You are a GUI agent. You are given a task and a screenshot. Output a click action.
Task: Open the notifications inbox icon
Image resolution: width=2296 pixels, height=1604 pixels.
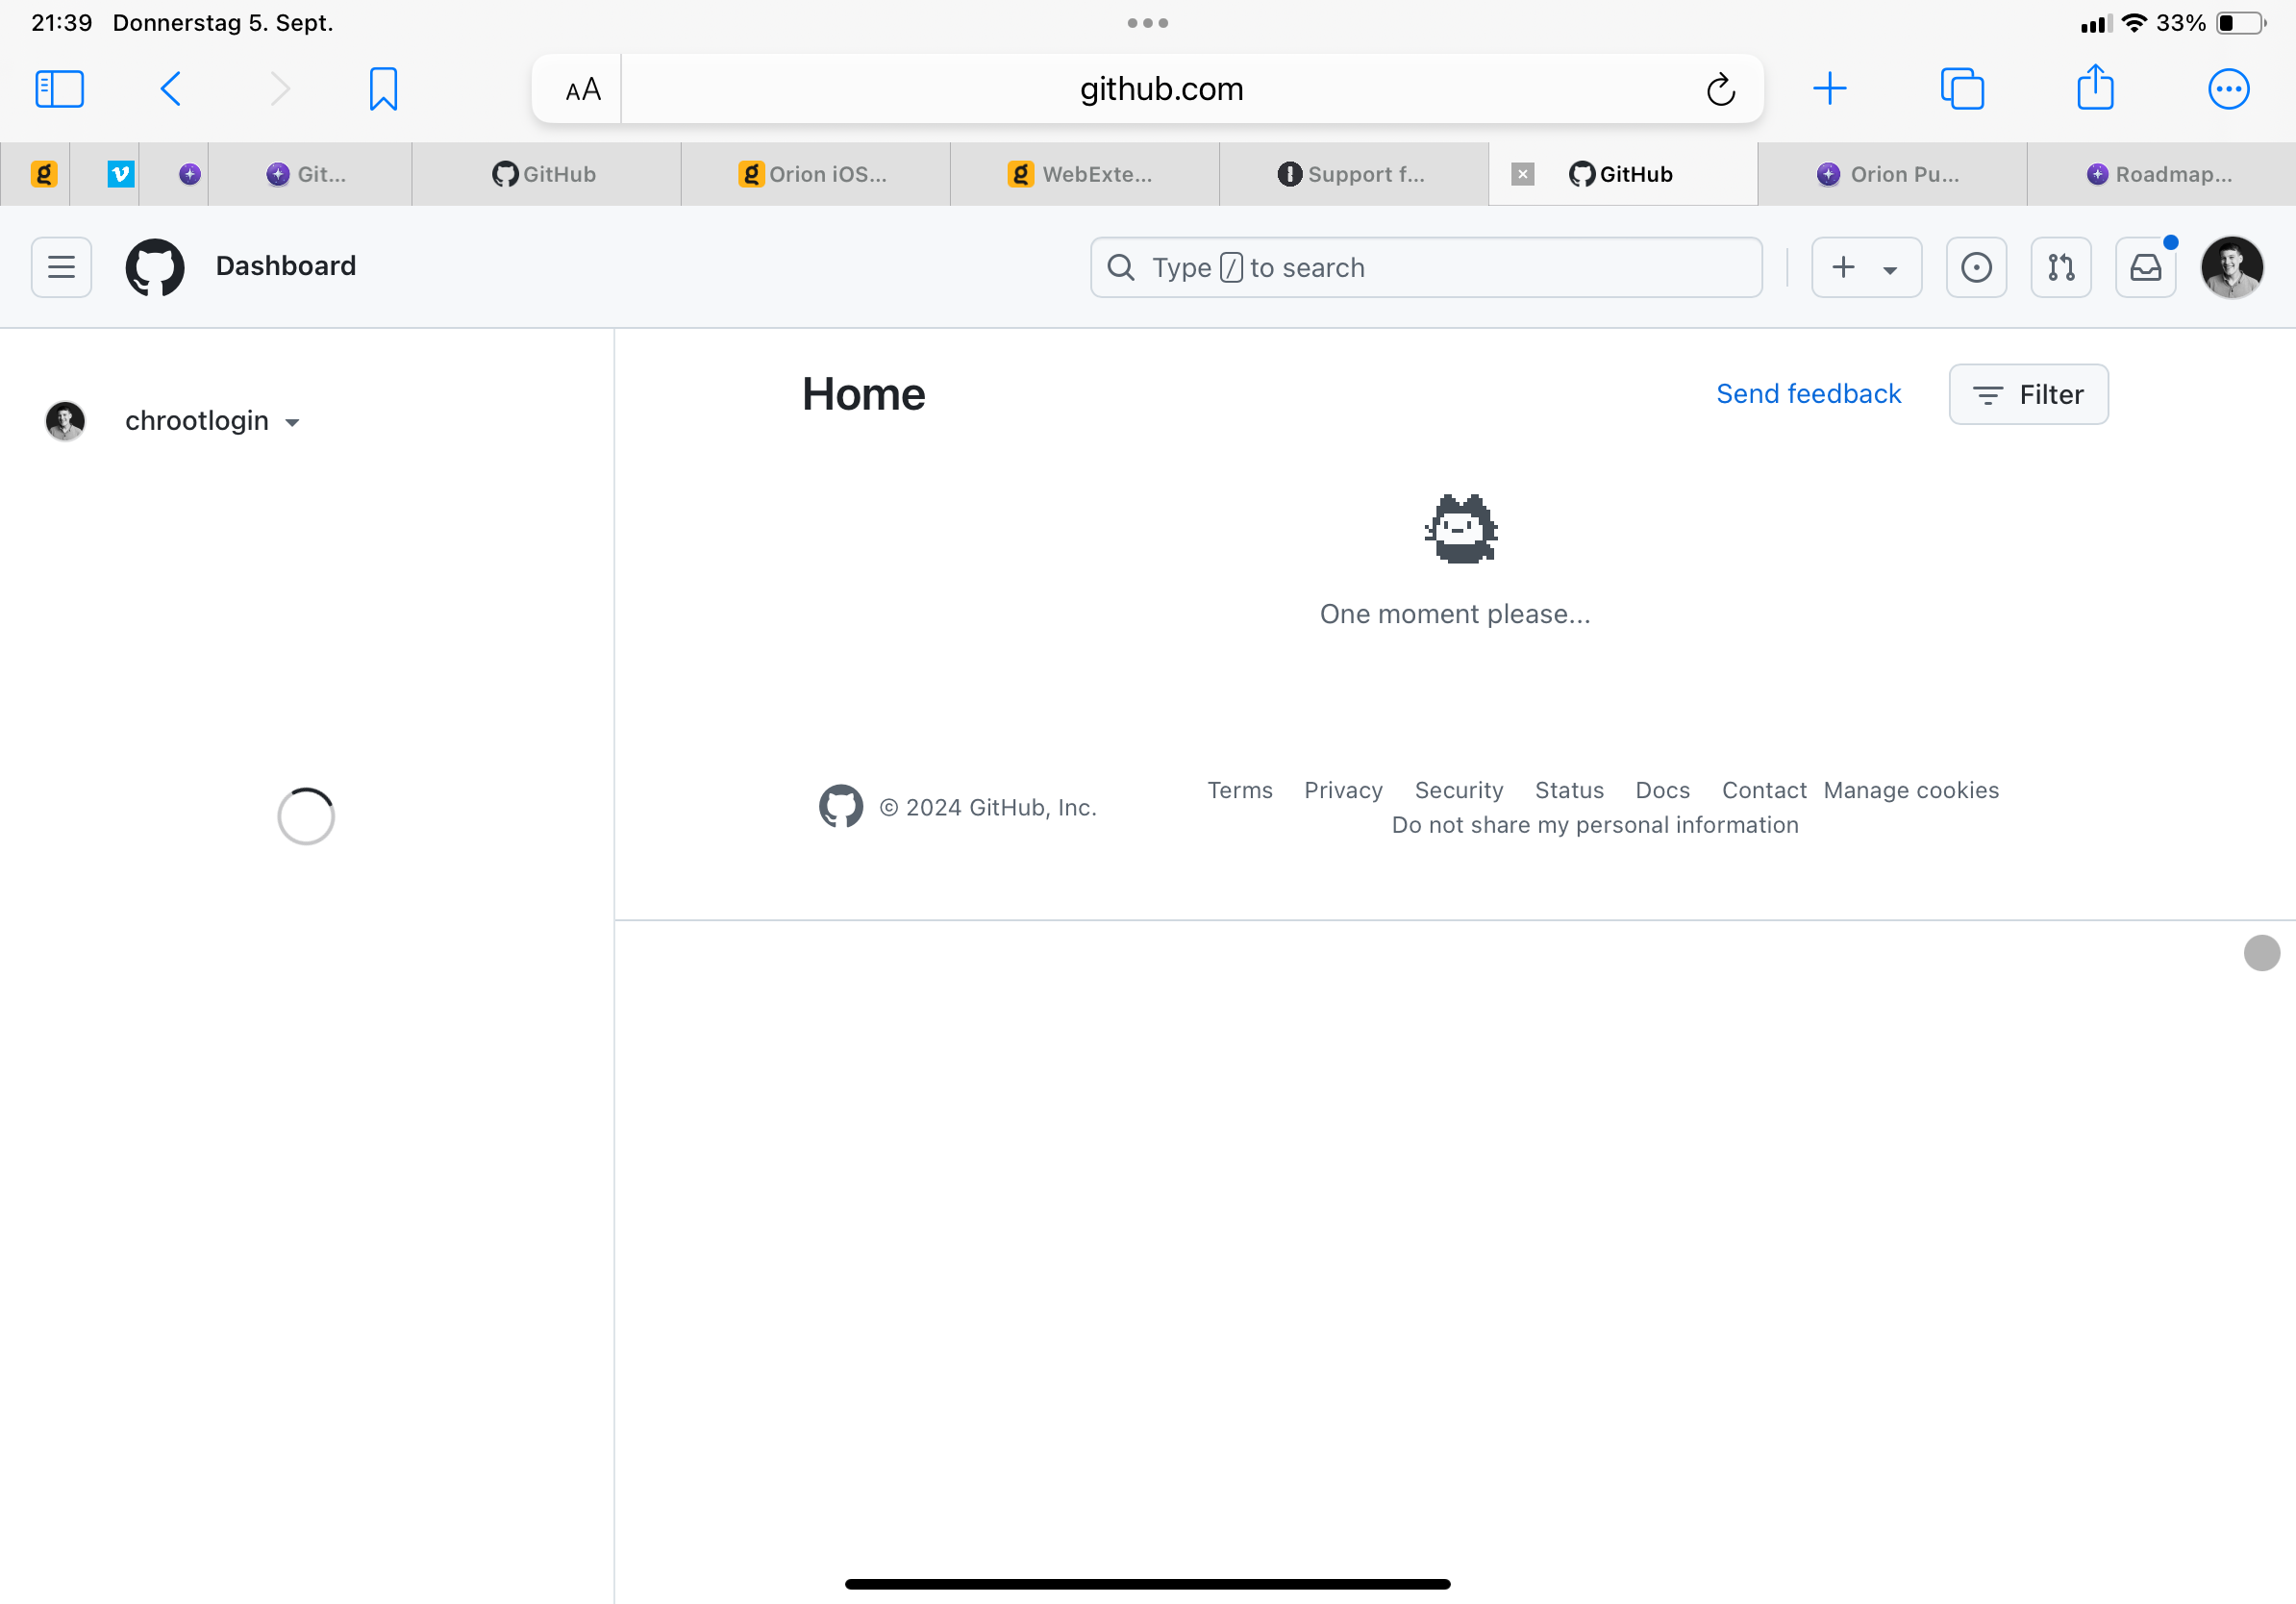tap(2145, 267)
